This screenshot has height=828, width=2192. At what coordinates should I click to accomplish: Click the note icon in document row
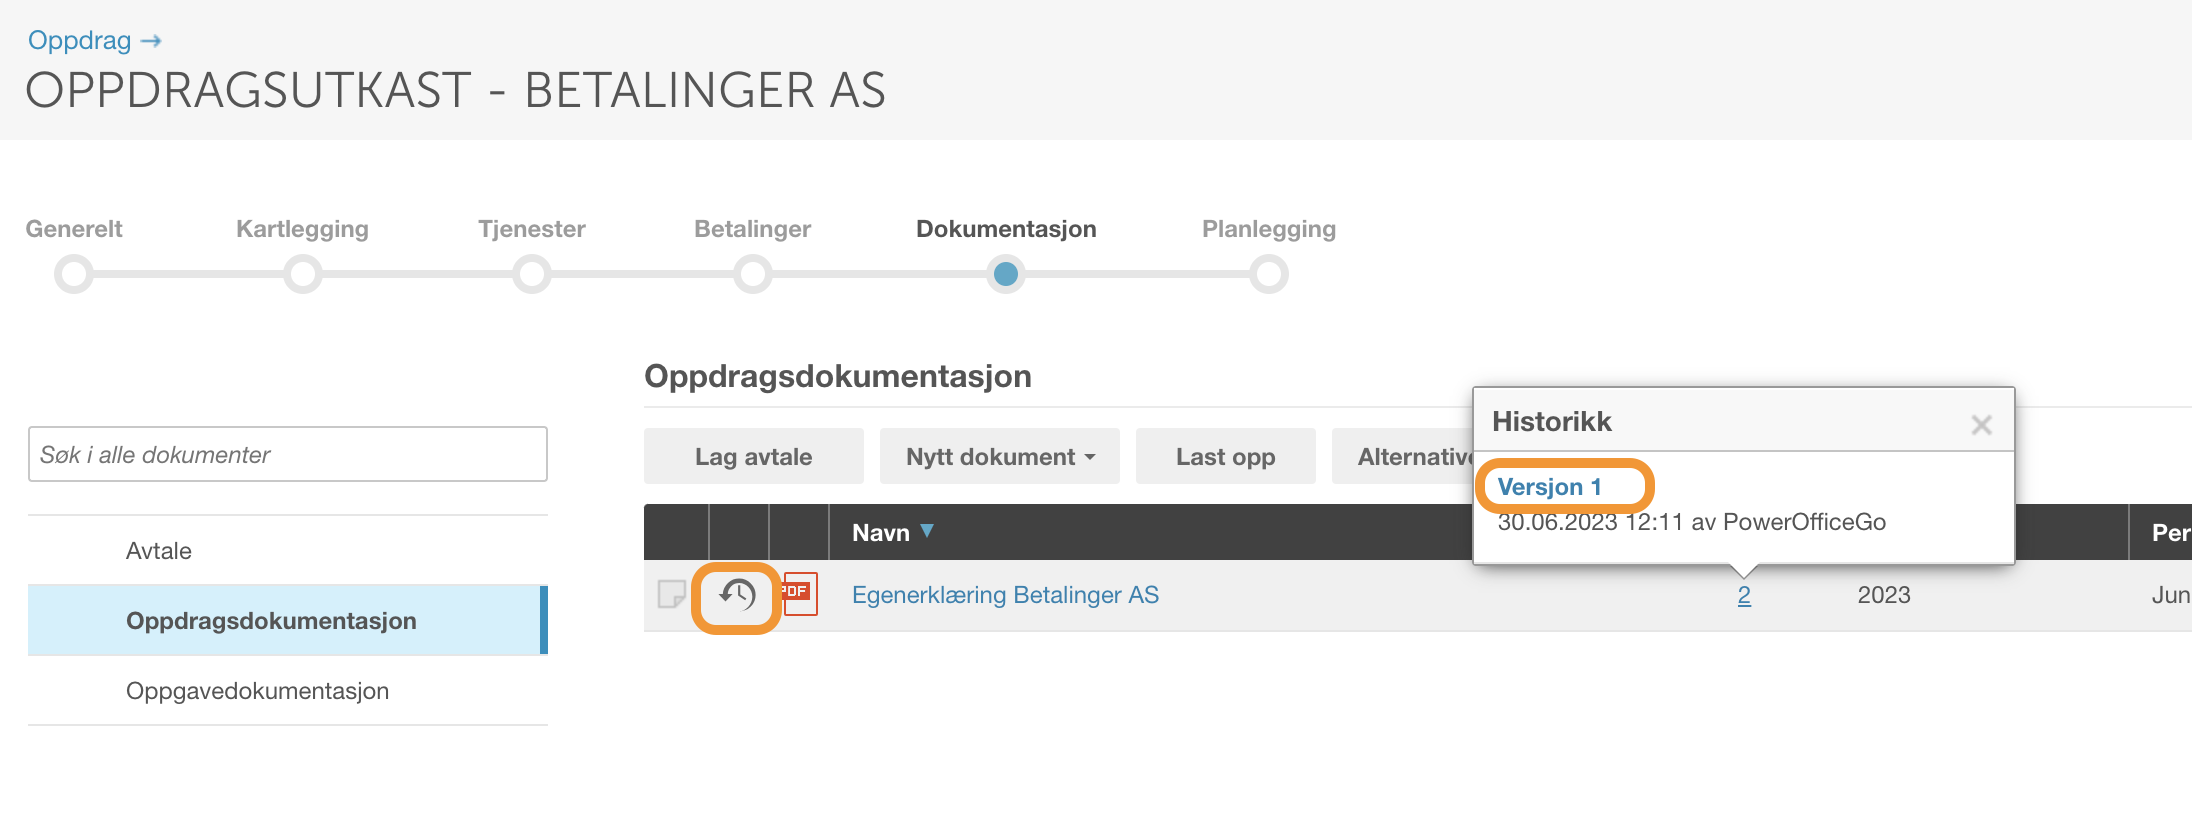pyautogui.click(x=671, y=595)
